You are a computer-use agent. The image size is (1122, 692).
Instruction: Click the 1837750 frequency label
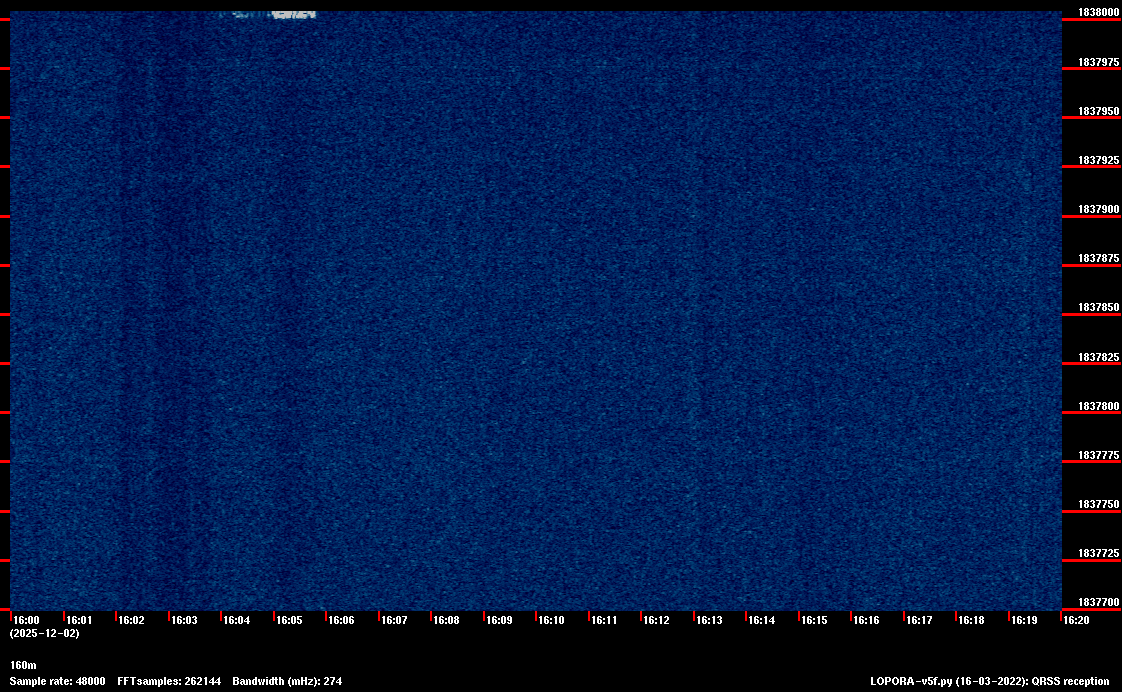(x=1098, y=505)
